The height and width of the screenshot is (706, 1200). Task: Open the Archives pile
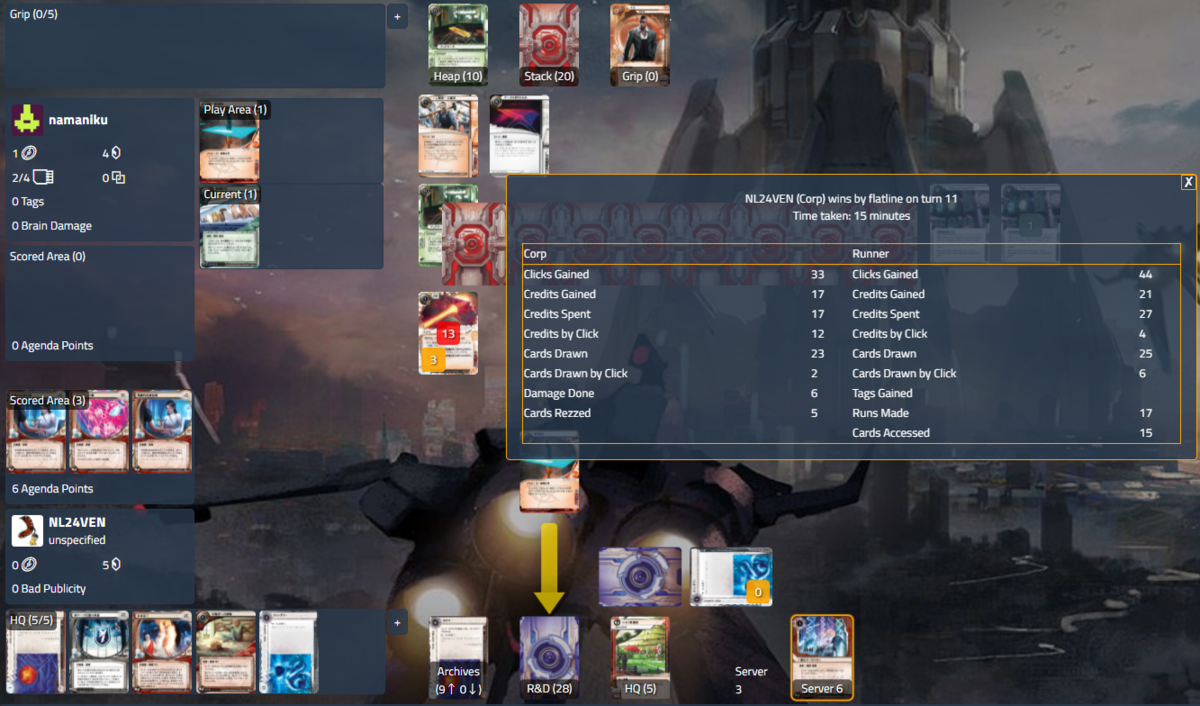(x=458, y=657)
